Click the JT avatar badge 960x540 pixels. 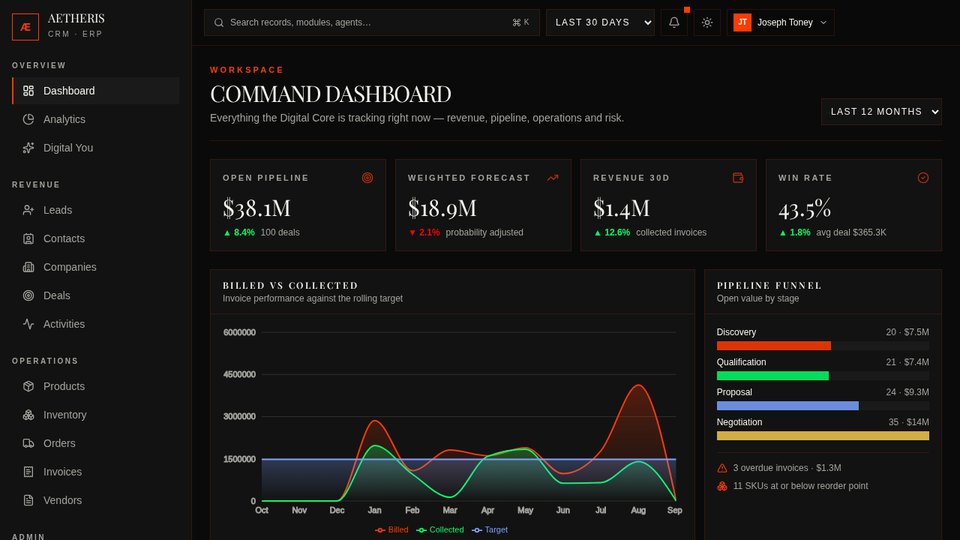pyautogui.click(x=742, y=23)
